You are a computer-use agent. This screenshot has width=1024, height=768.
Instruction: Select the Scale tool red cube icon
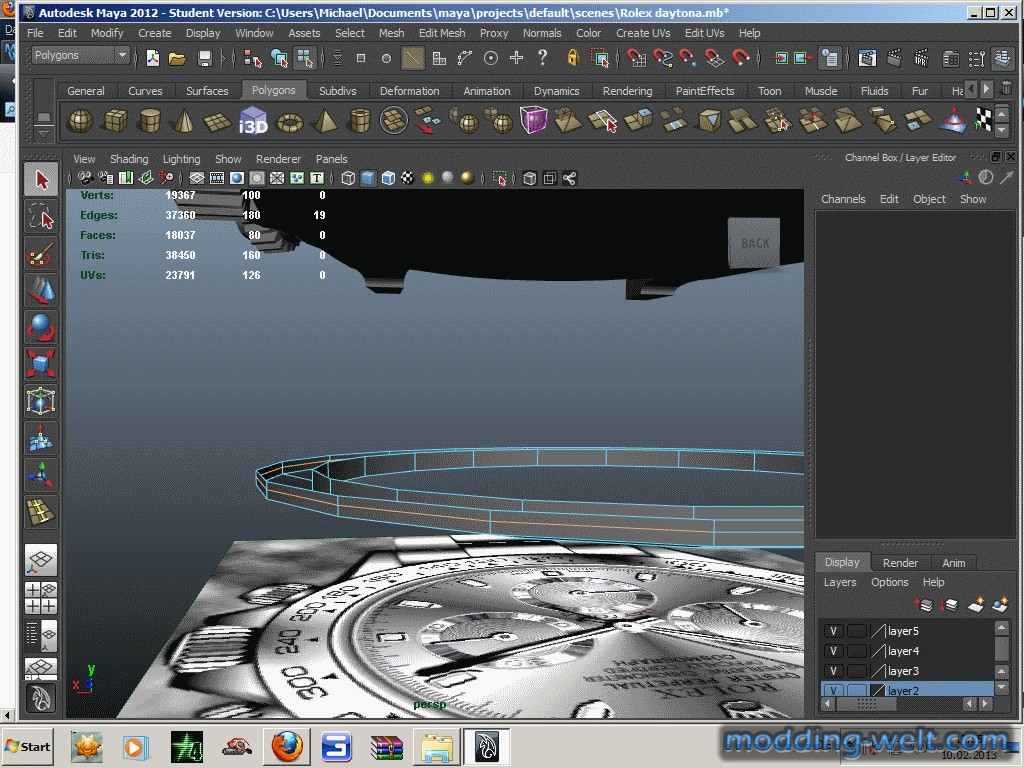tap(41, 364)
